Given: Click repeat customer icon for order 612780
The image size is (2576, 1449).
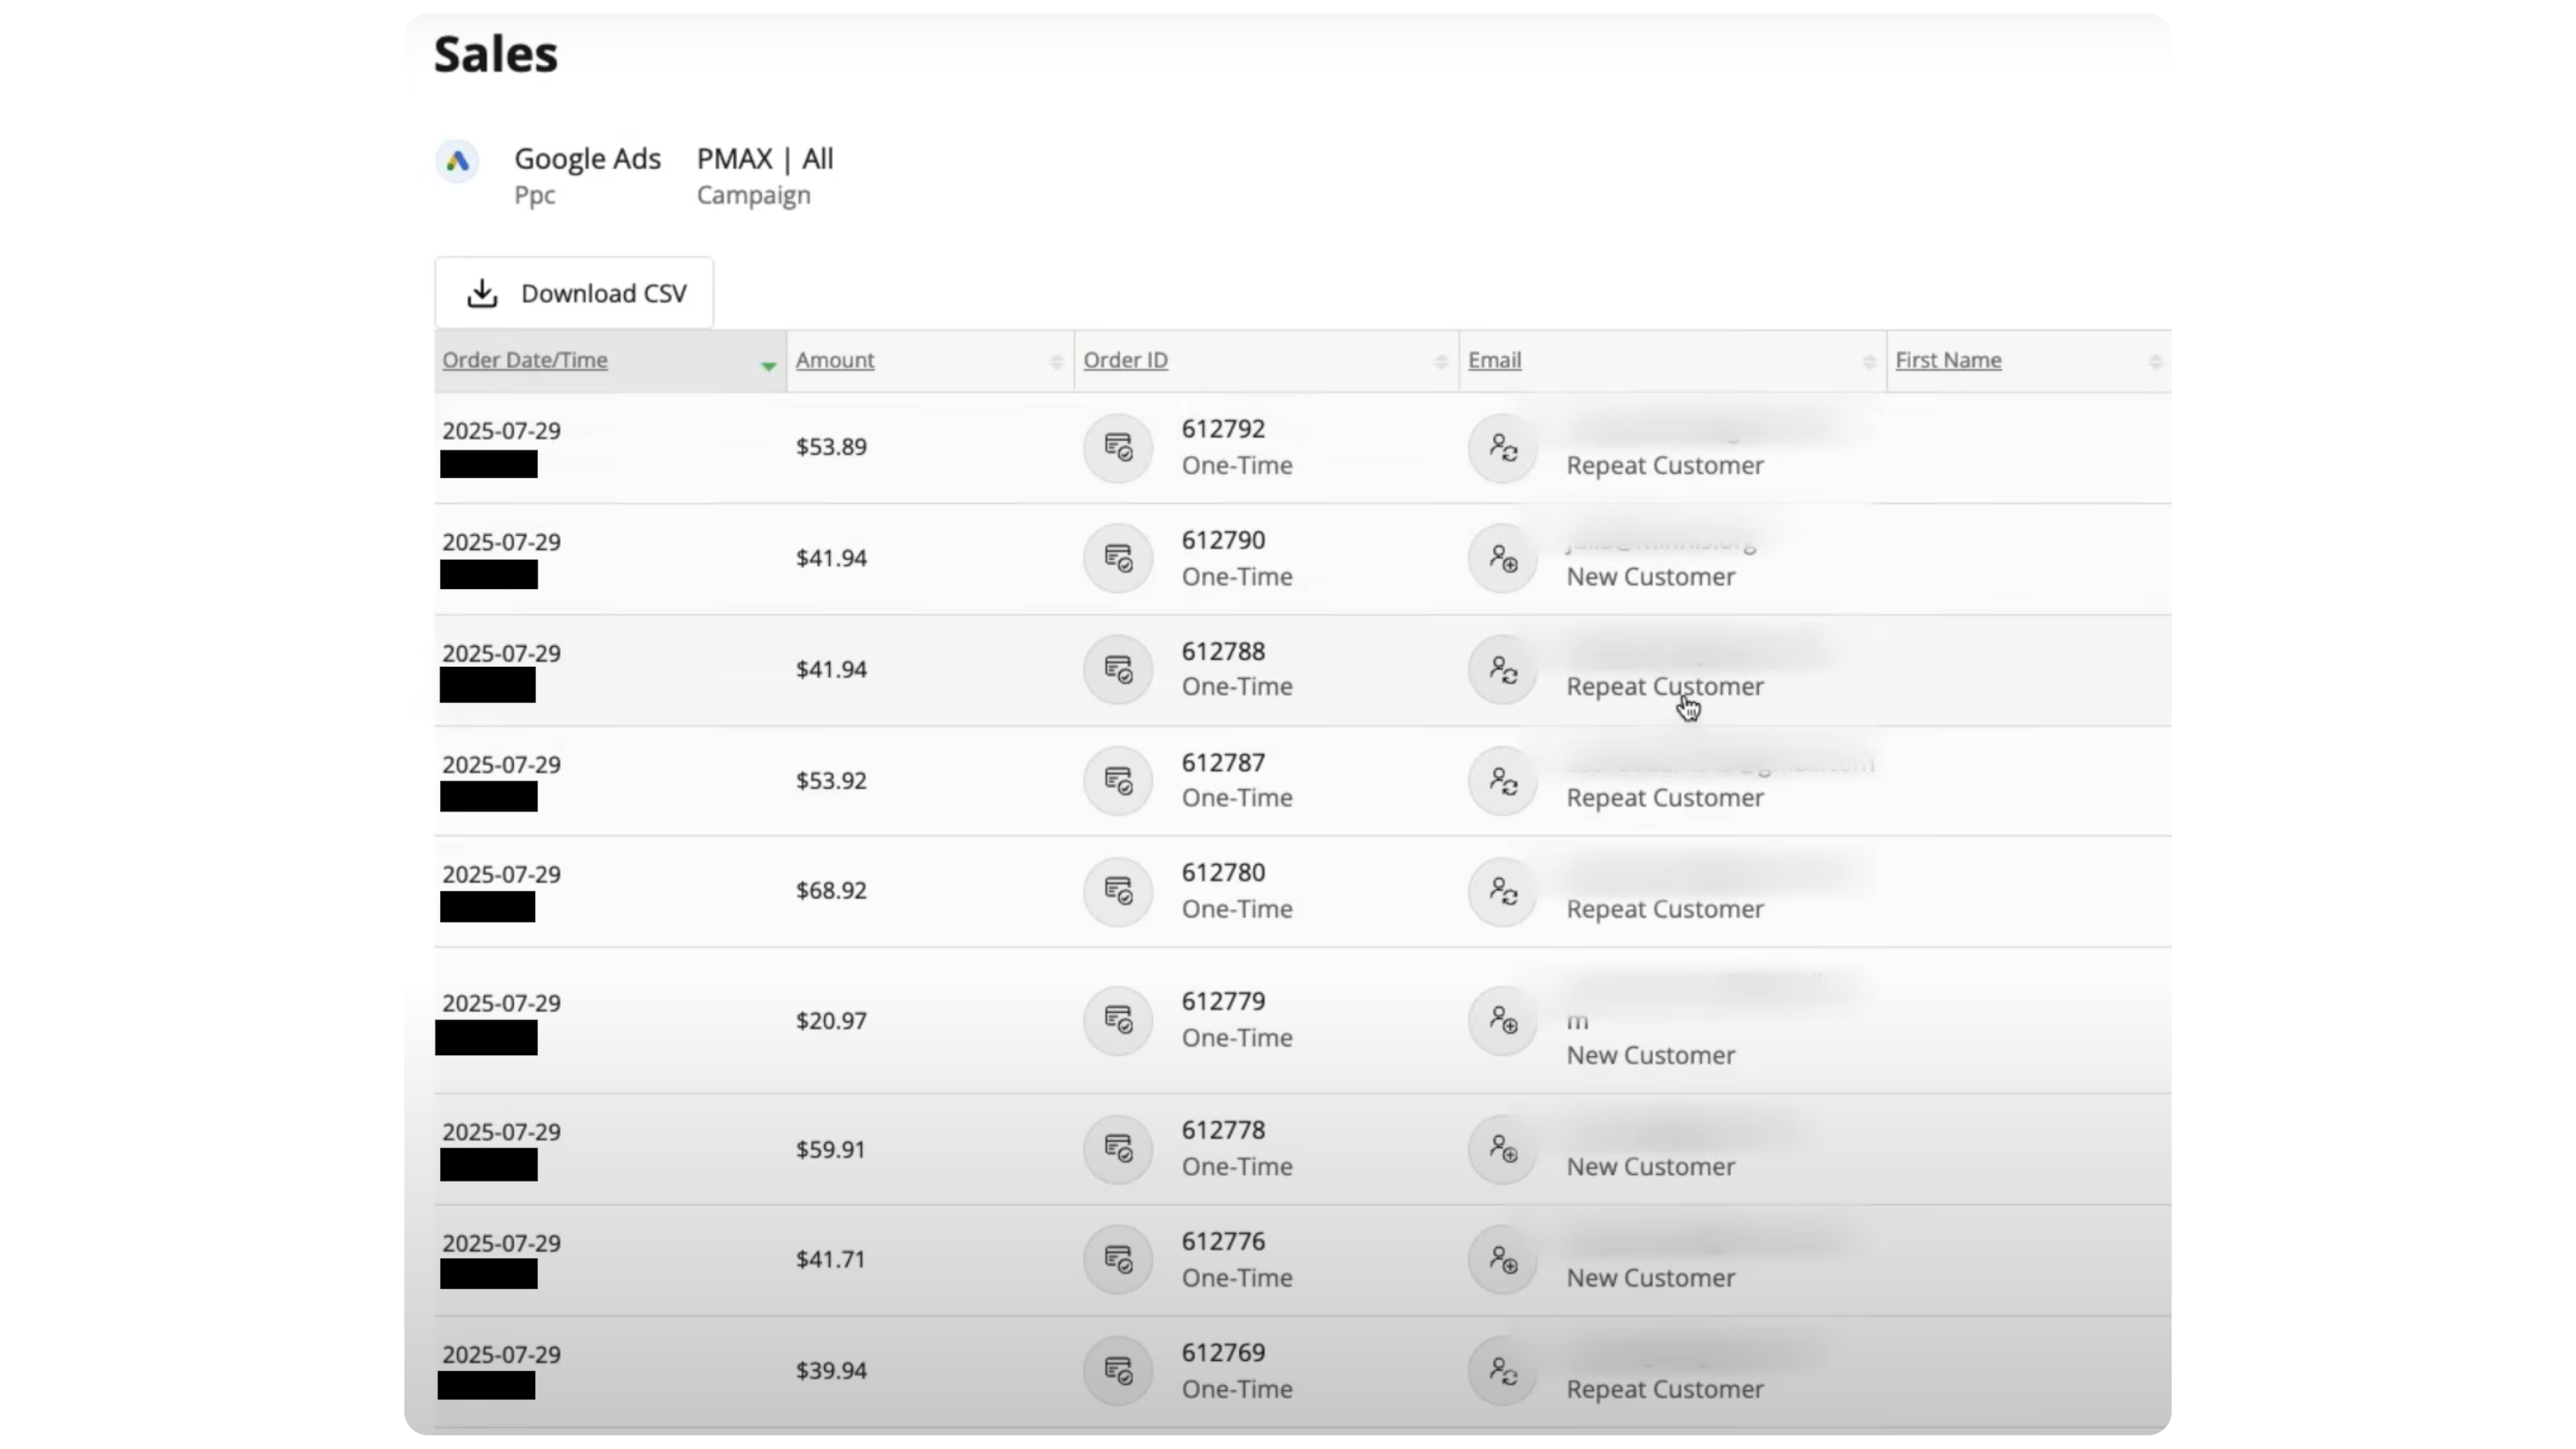Looking at the screenshot, I should pyautogui.click(x=1502, y=891).
